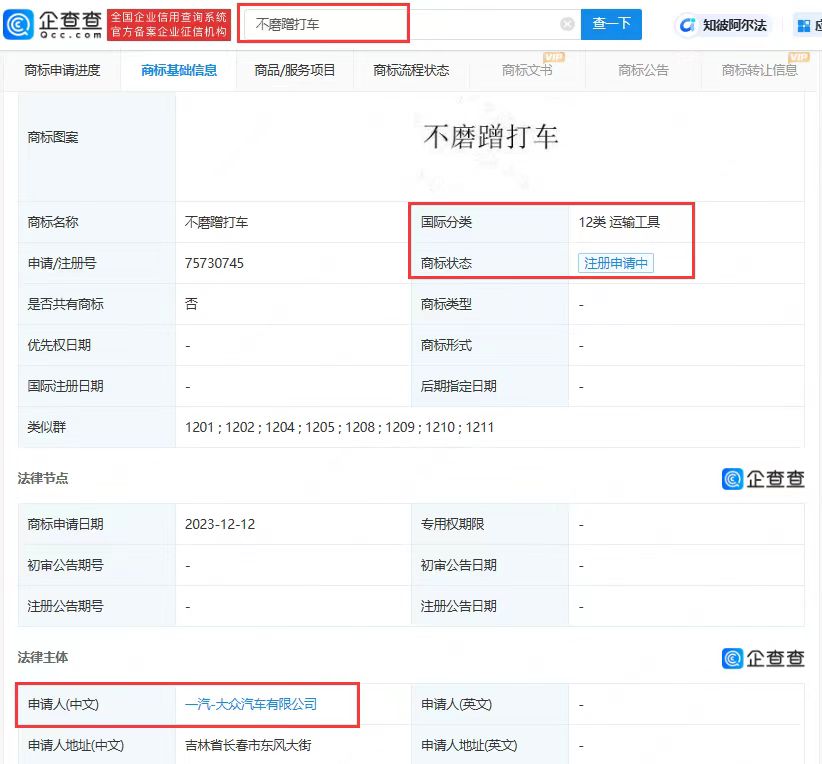The image size is (822, 764).
Task: Click the 商标图案 label cell
Action: [x=96, y=147]
